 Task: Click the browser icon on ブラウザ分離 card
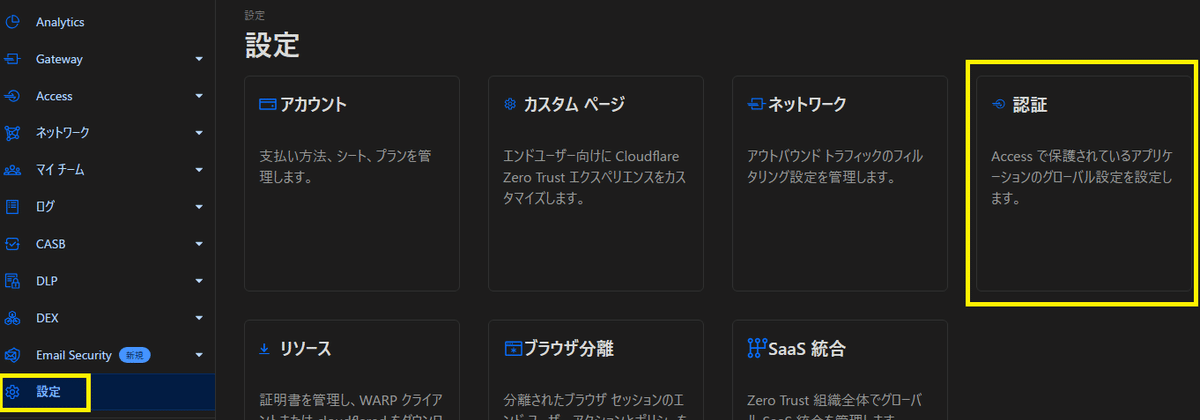pyautogui.click(x=512, y=349)
